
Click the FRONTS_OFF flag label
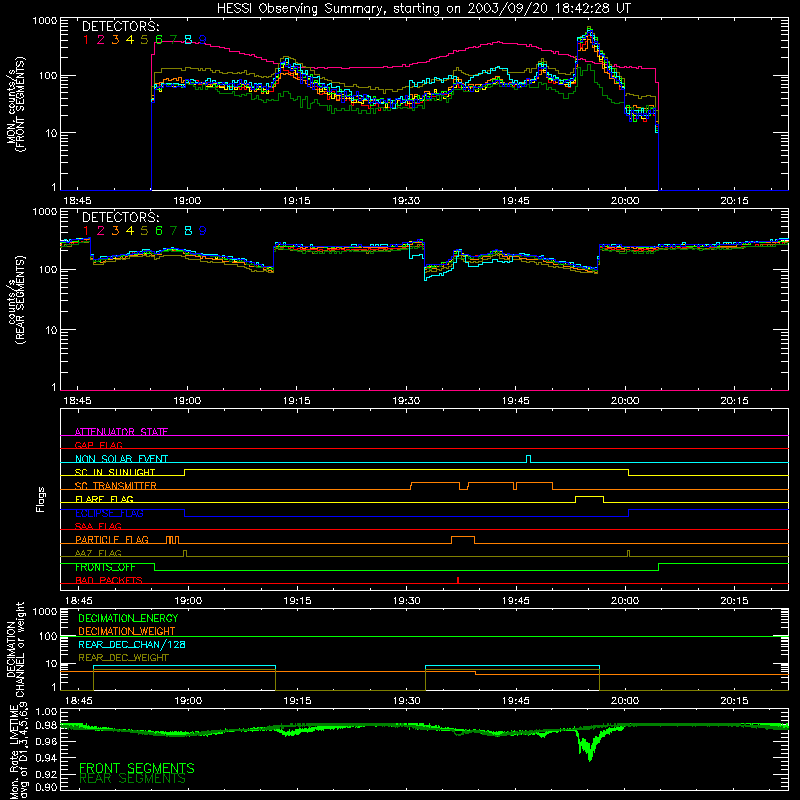(x=105, y=567)
